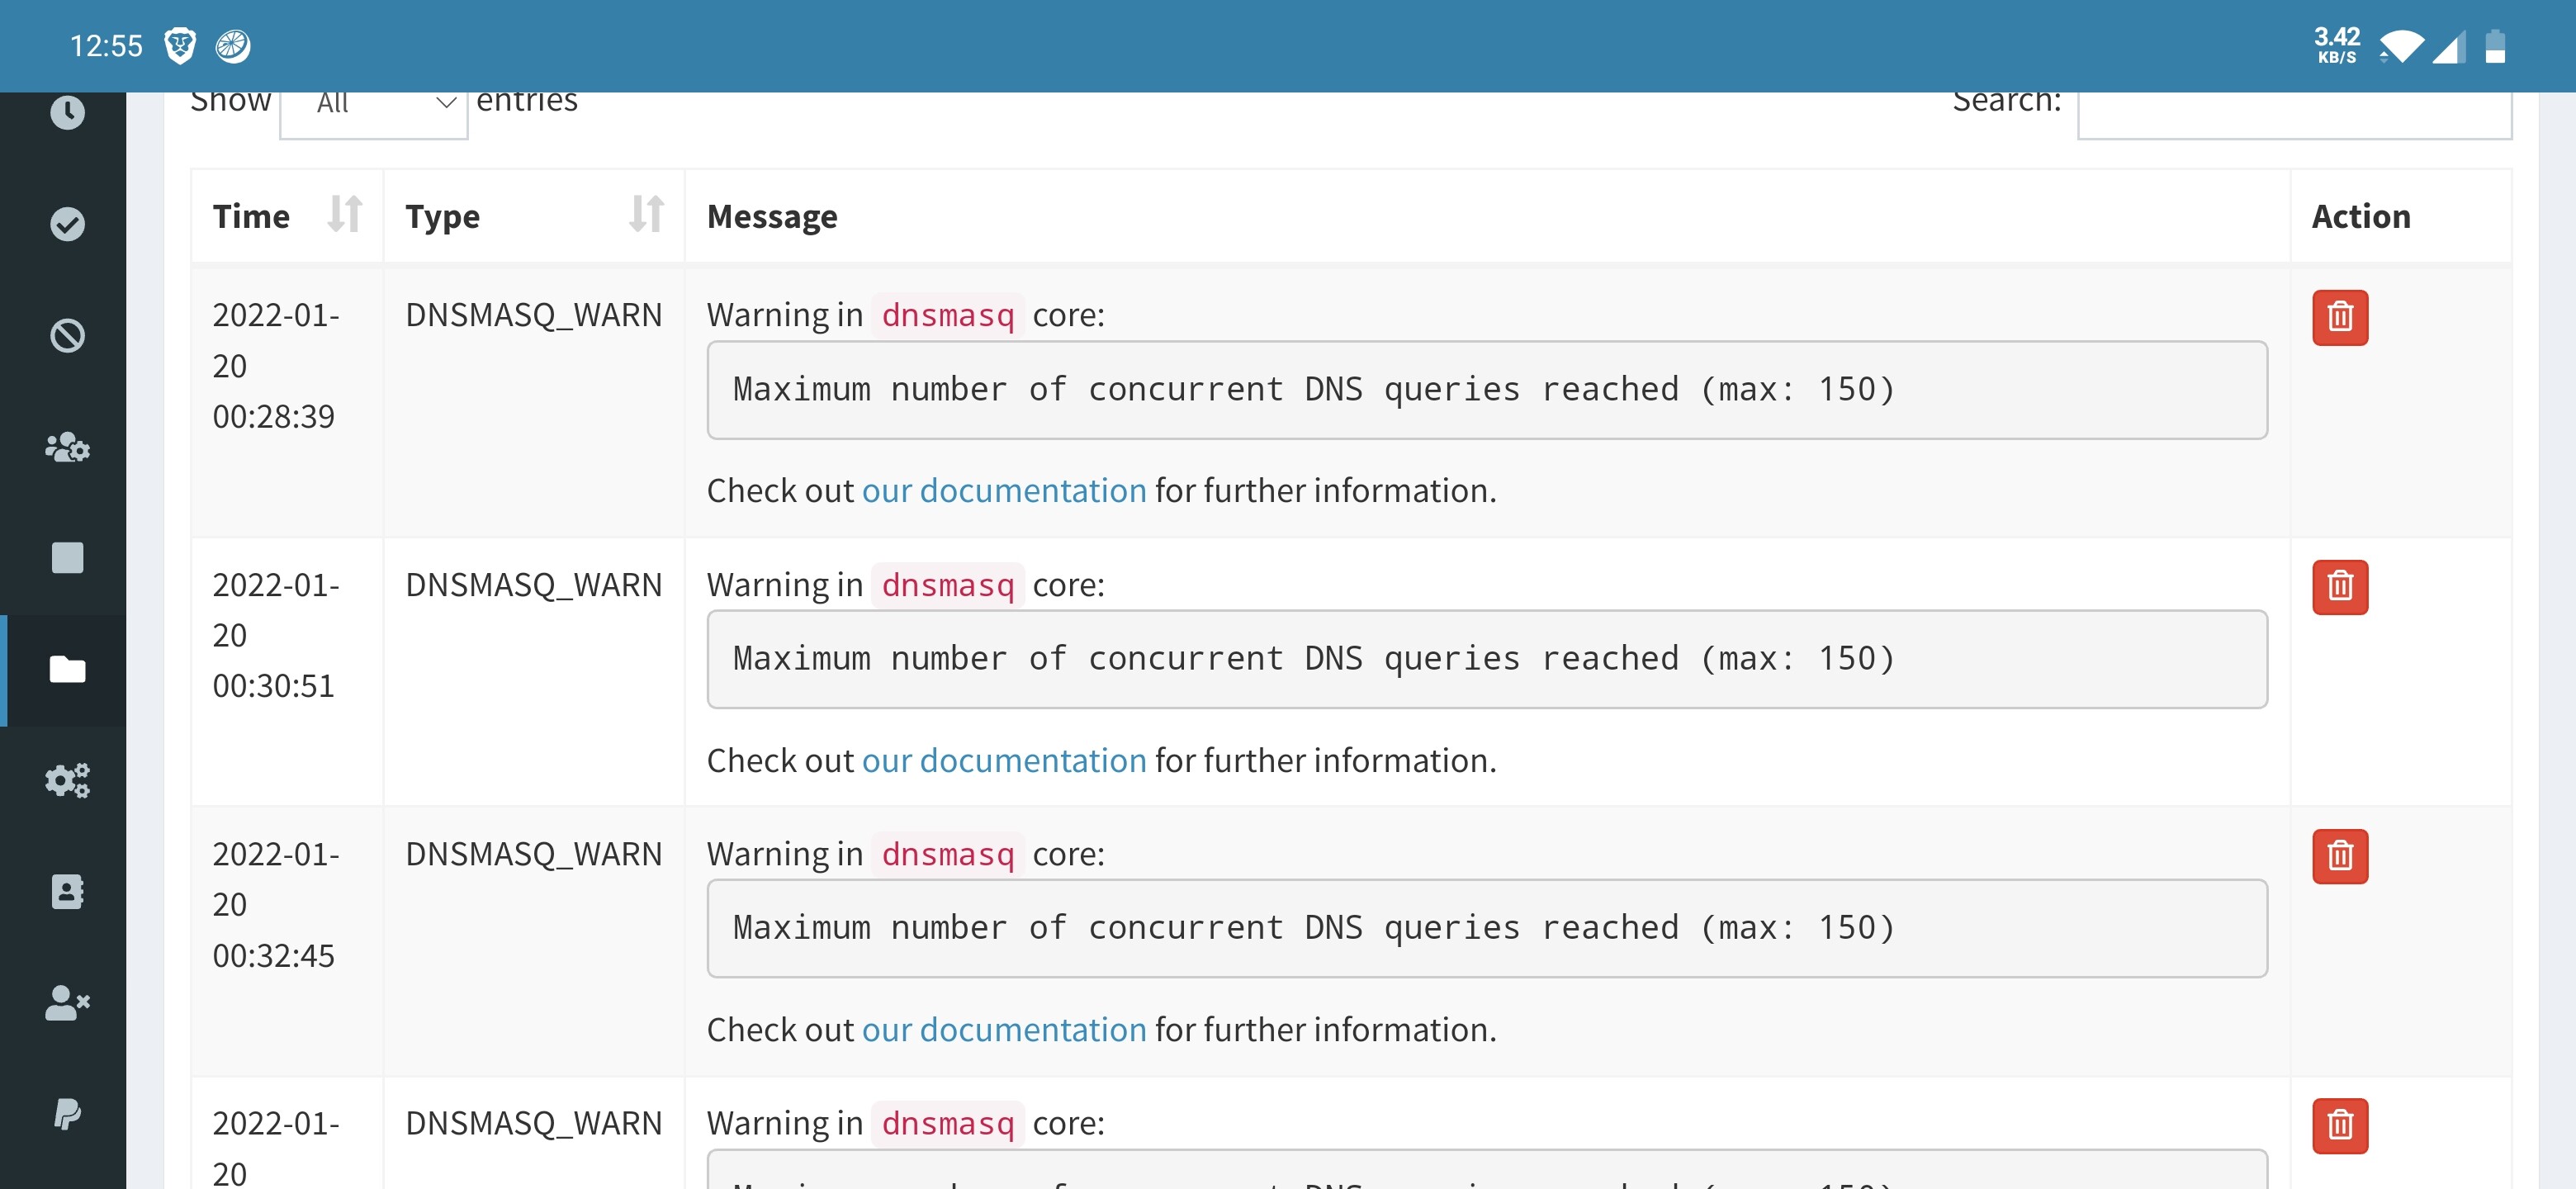Image resolution: width=2576 pixels, height=1189 pixels.
Task: Delete the fourth partially visible warning
Action: (x=2340, y=1126)
